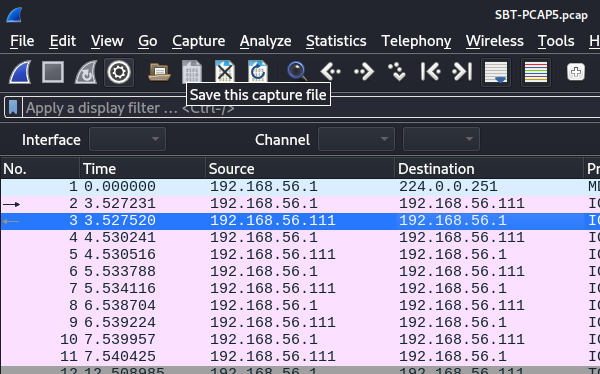Sort by the No. column header
This screenshot has height=374, width=600.
(x=40, y=168)
